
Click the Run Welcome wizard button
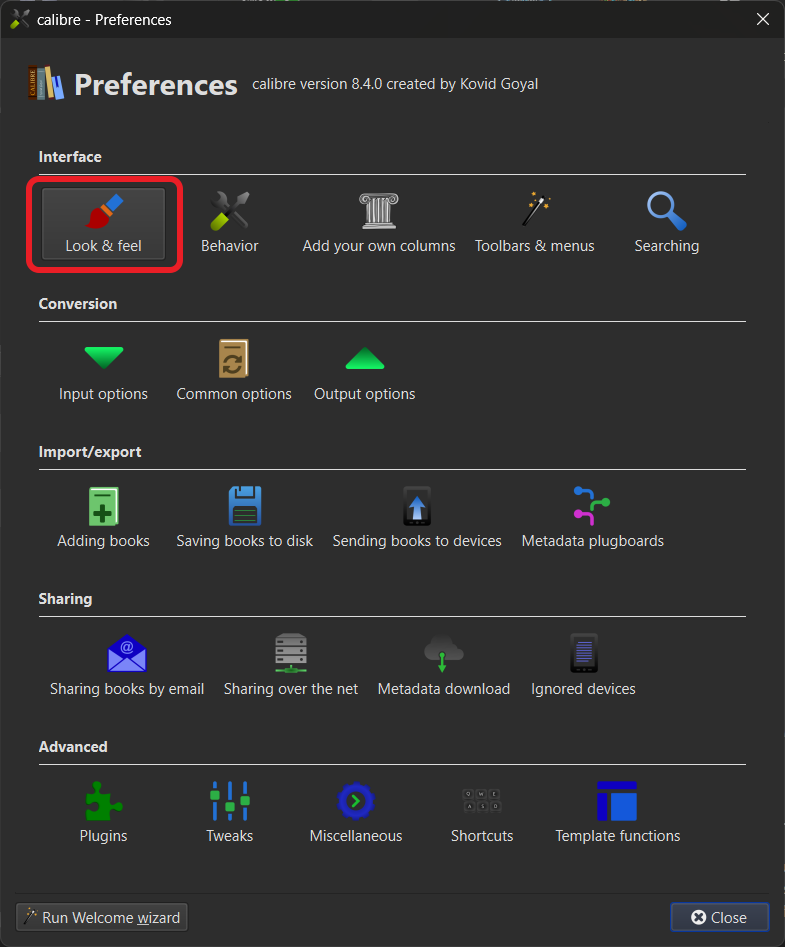click(x=102, y=917)
